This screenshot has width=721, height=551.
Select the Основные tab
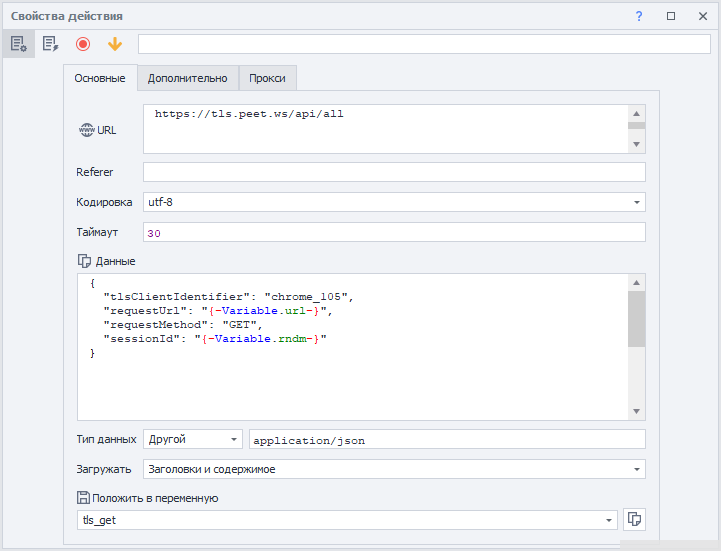click(x=100, y=78)
